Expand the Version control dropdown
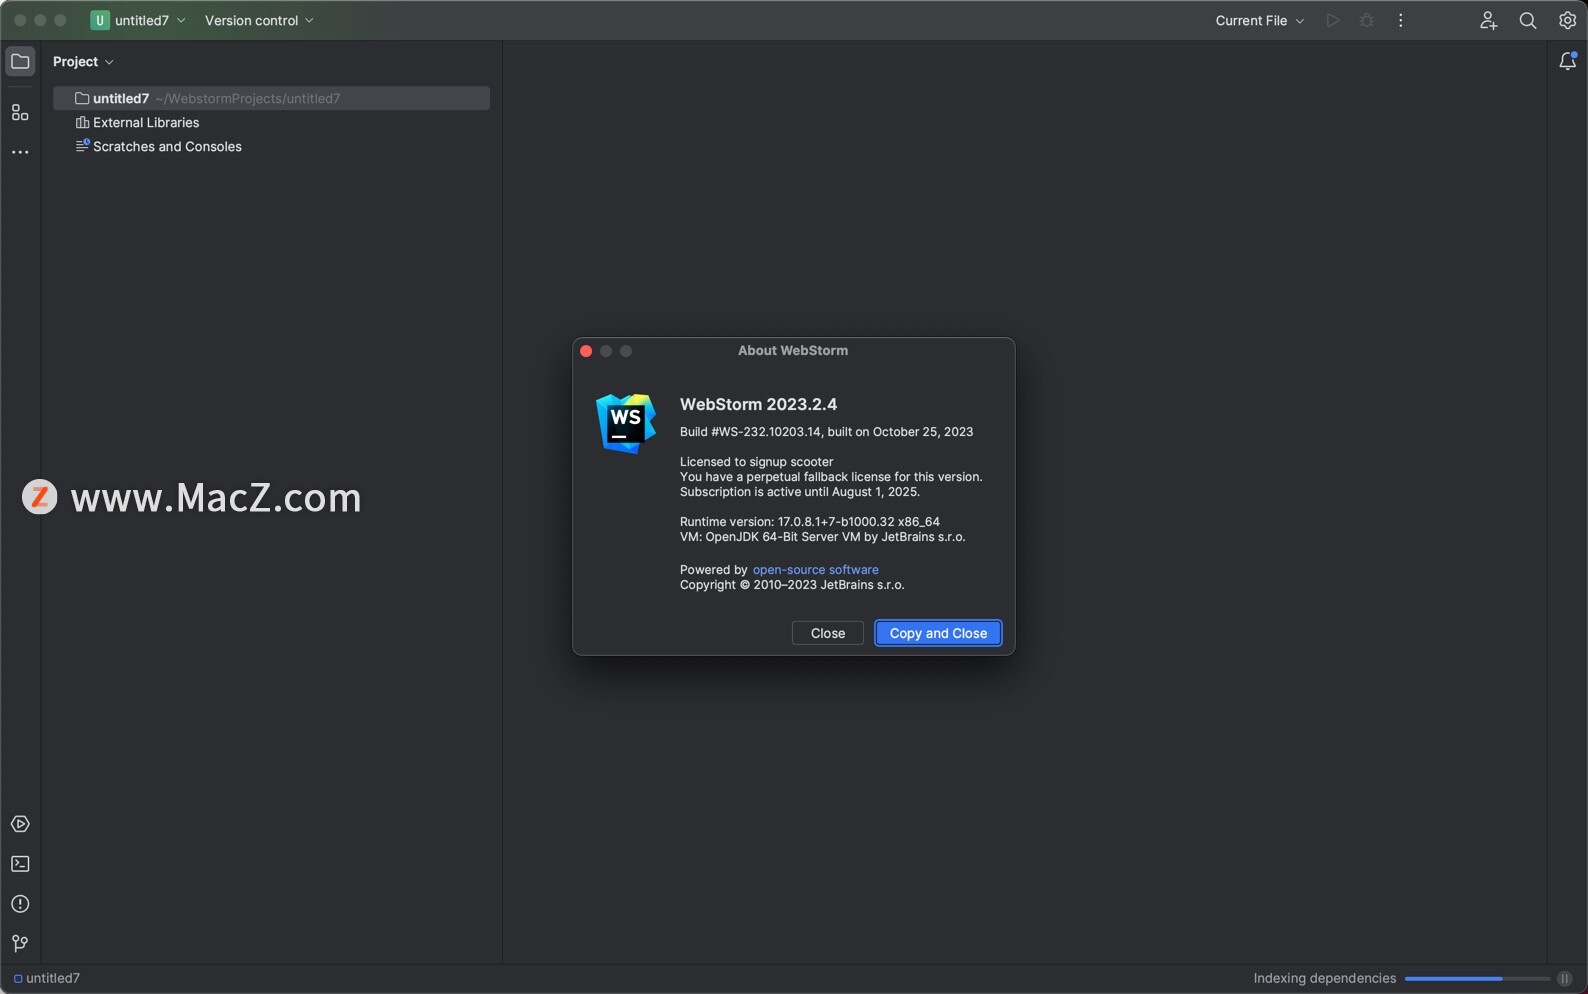 tap(259, 20)
